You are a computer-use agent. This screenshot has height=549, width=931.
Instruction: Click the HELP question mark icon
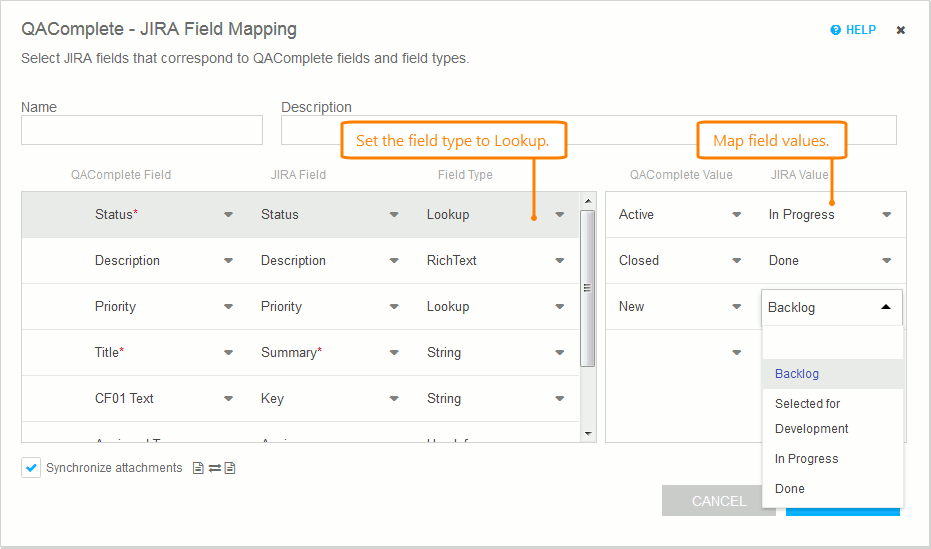tap(836, 30)
